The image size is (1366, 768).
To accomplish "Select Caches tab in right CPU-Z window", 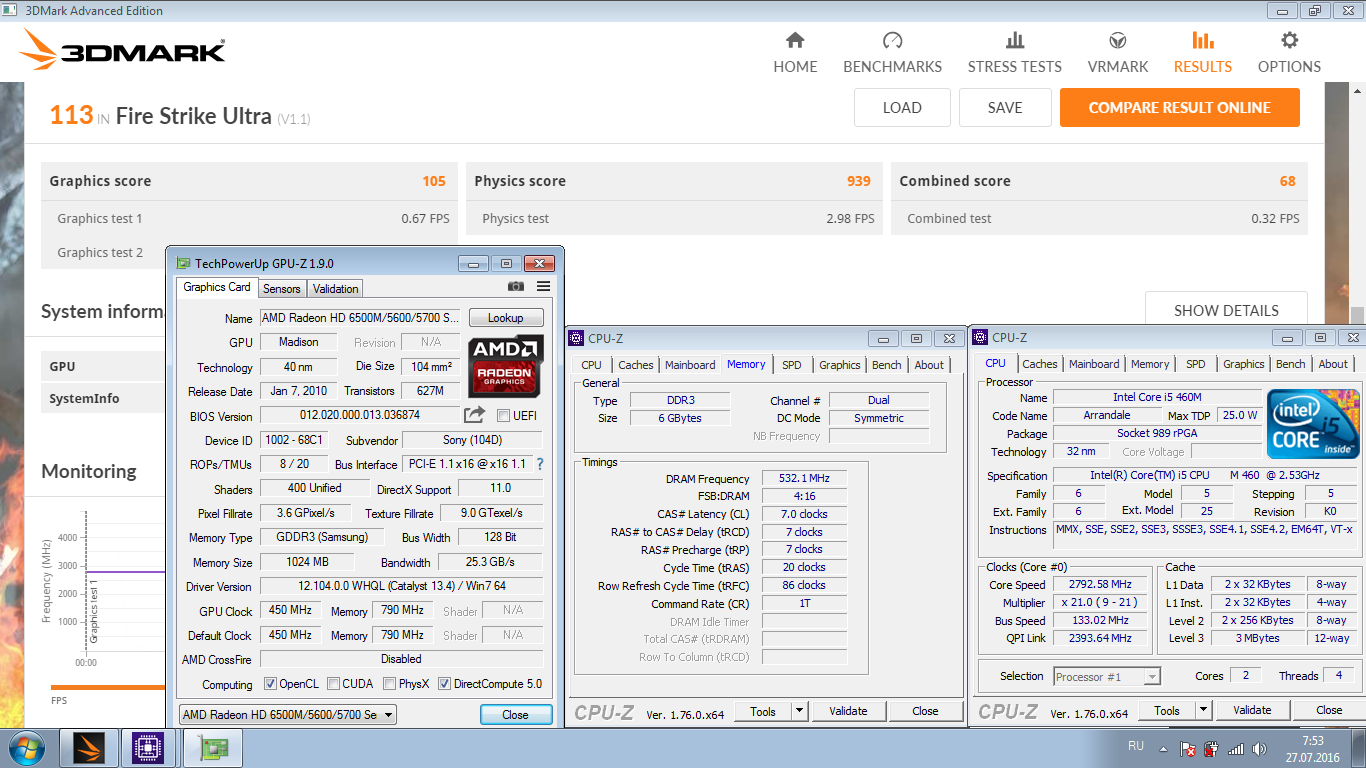I will 1040,364.
